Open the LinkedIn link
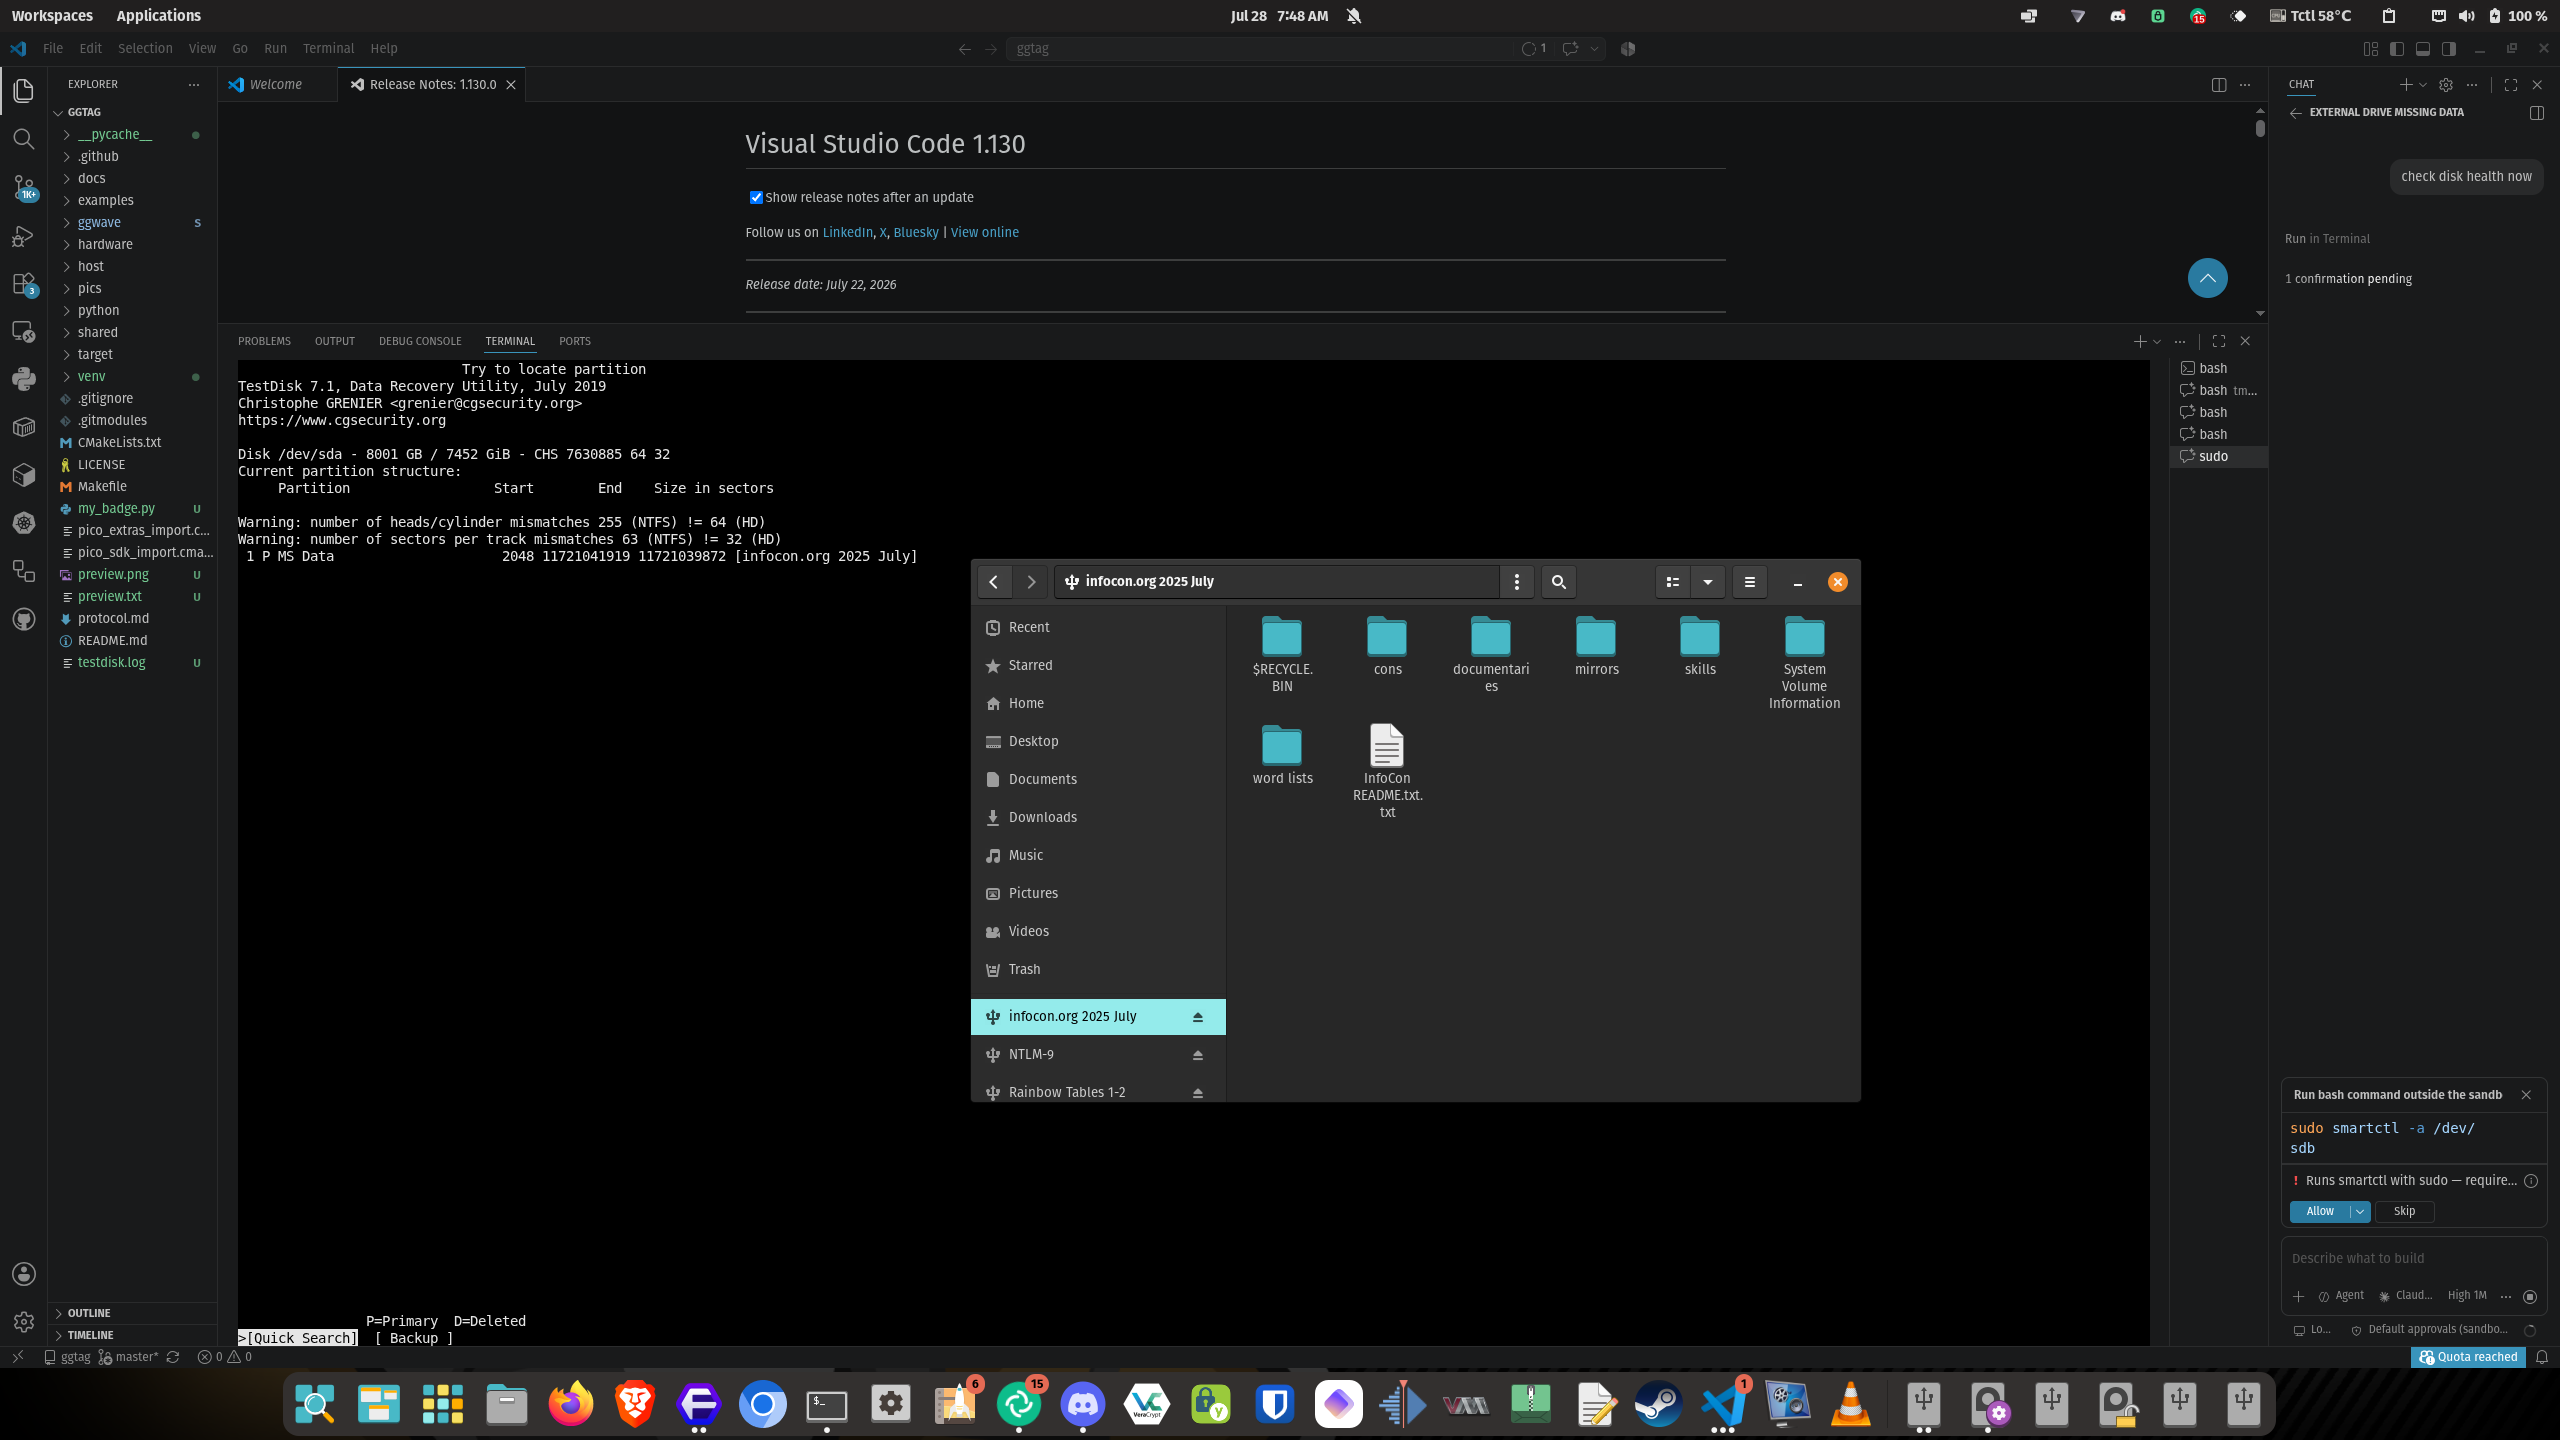This screenshot has height=1440, width=2560. pos(847,233)
